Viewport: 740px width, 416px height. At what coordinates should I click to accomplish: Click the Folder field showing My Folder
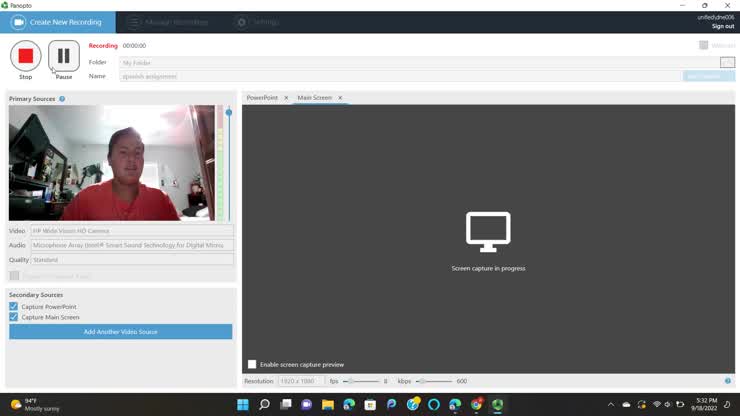coord(419,62)
